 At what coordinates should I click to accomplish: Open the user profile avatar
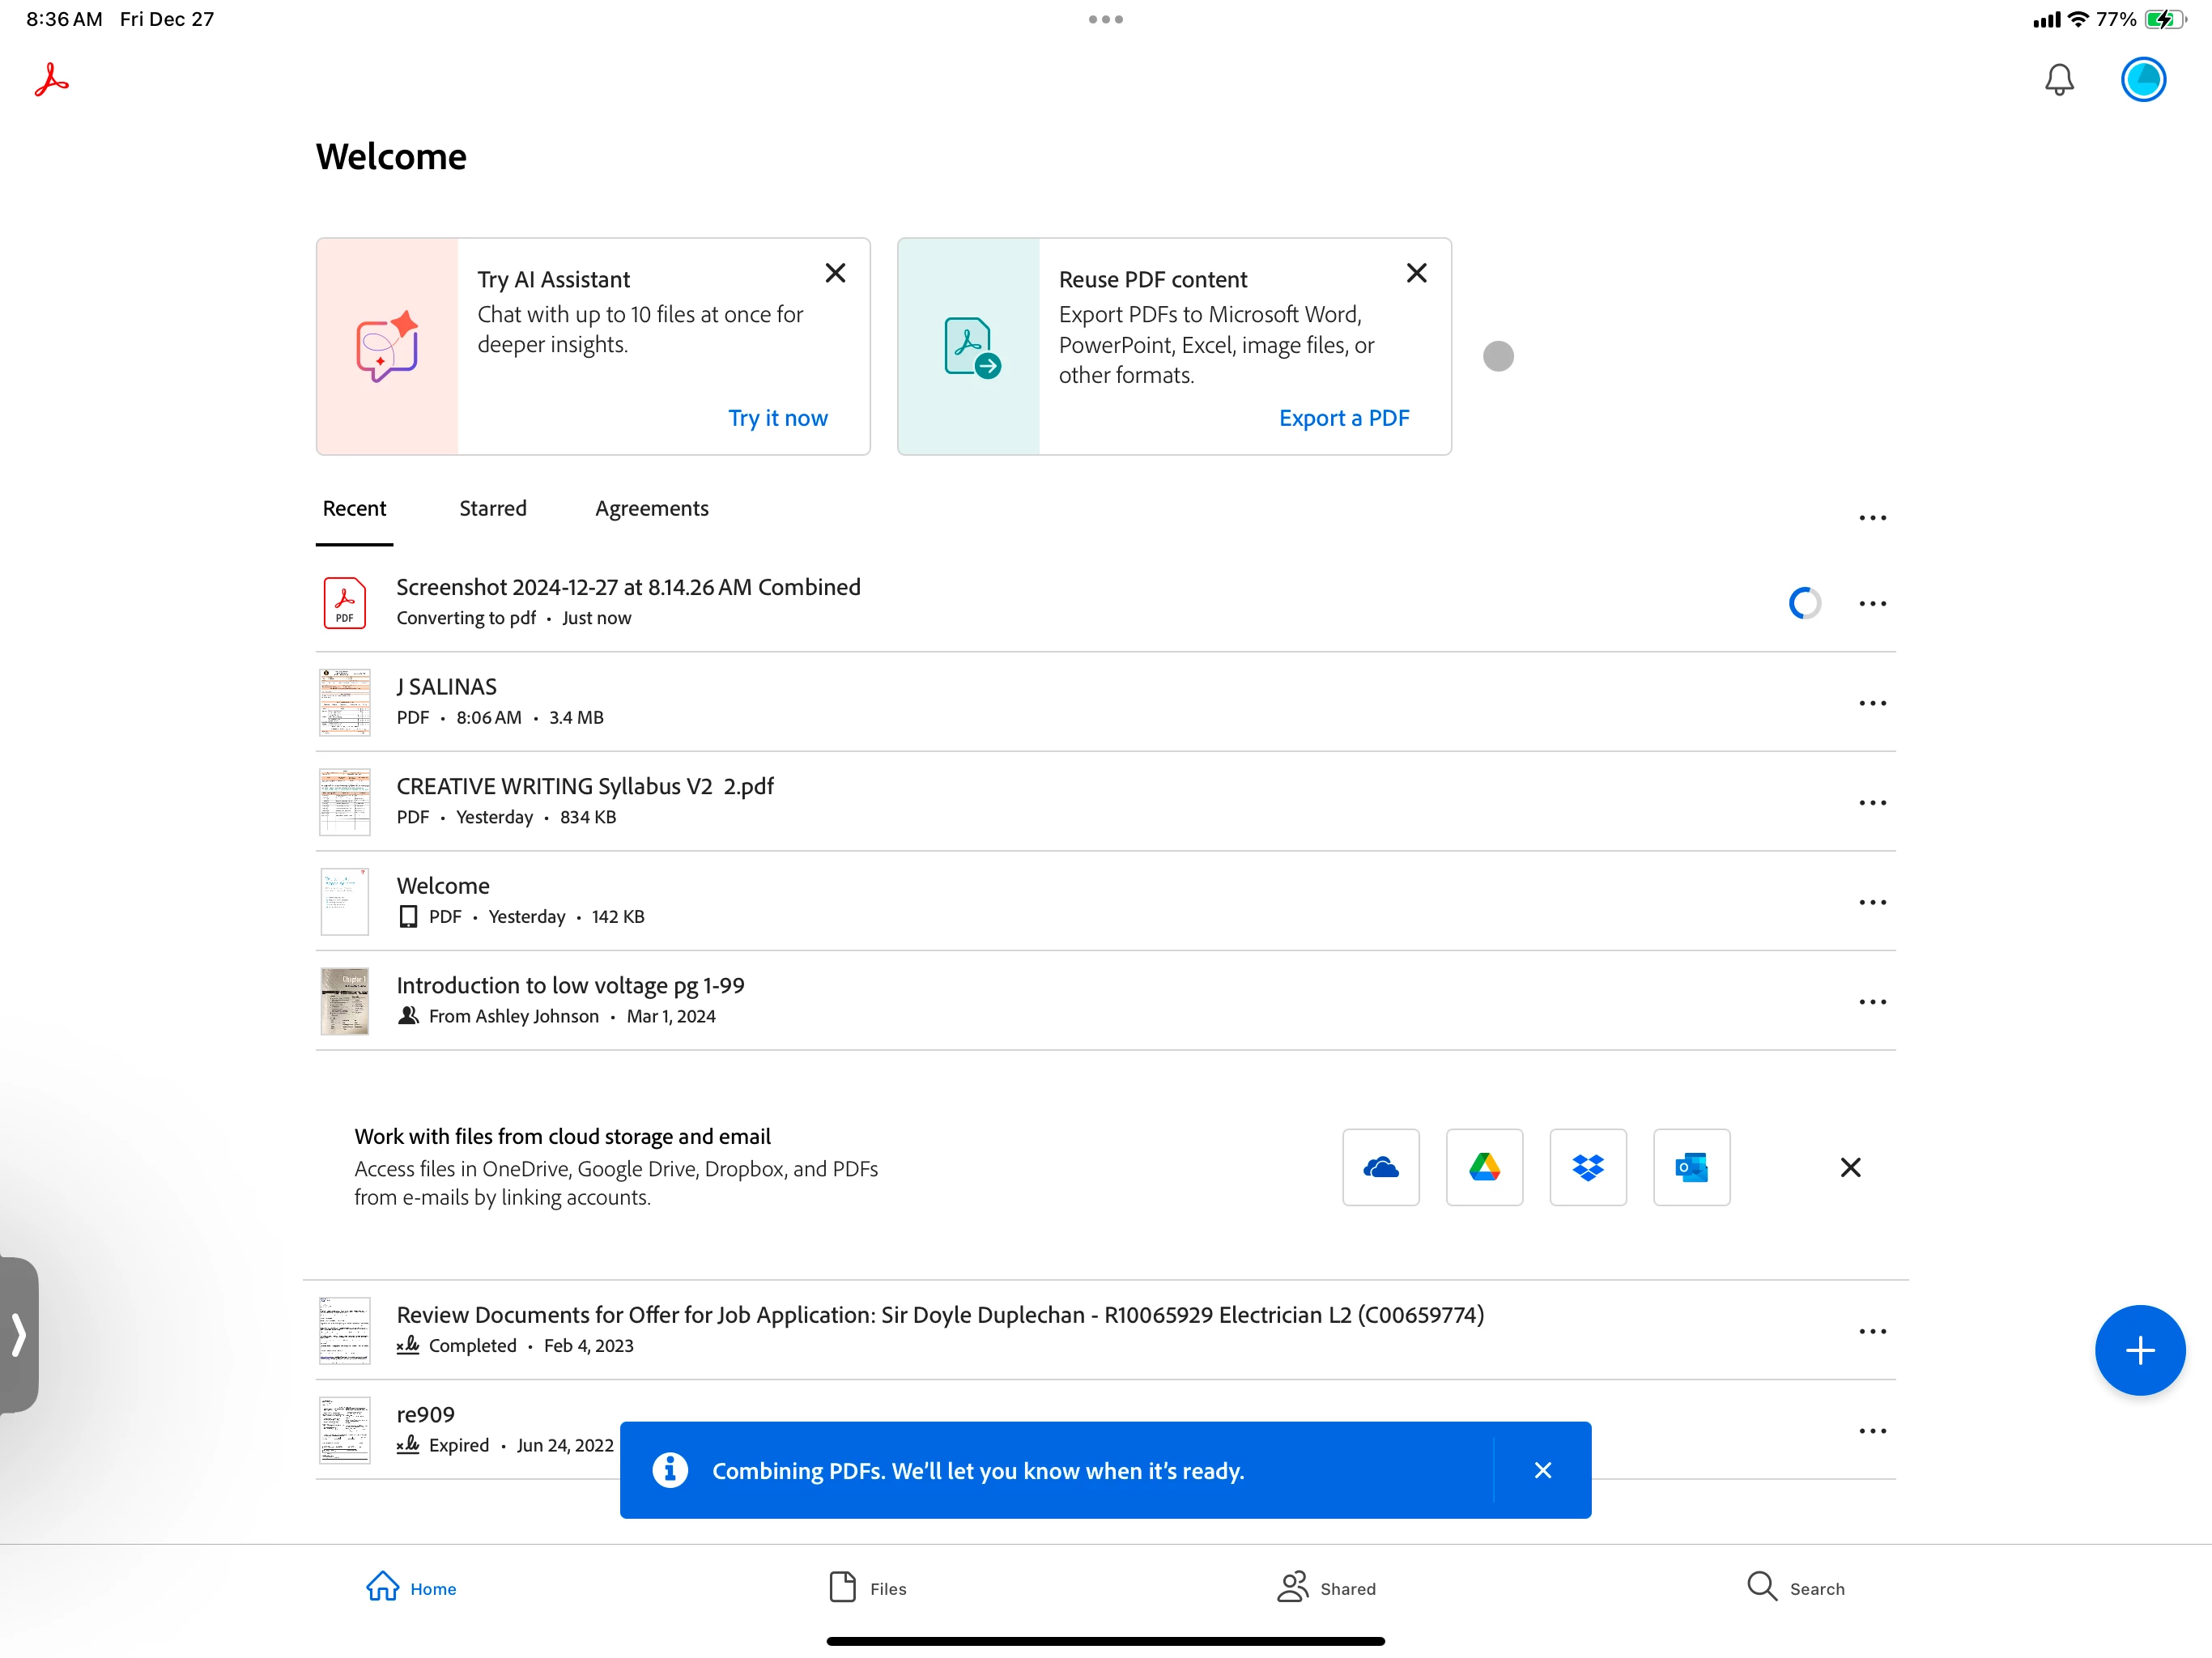(x=2142, y=80)
